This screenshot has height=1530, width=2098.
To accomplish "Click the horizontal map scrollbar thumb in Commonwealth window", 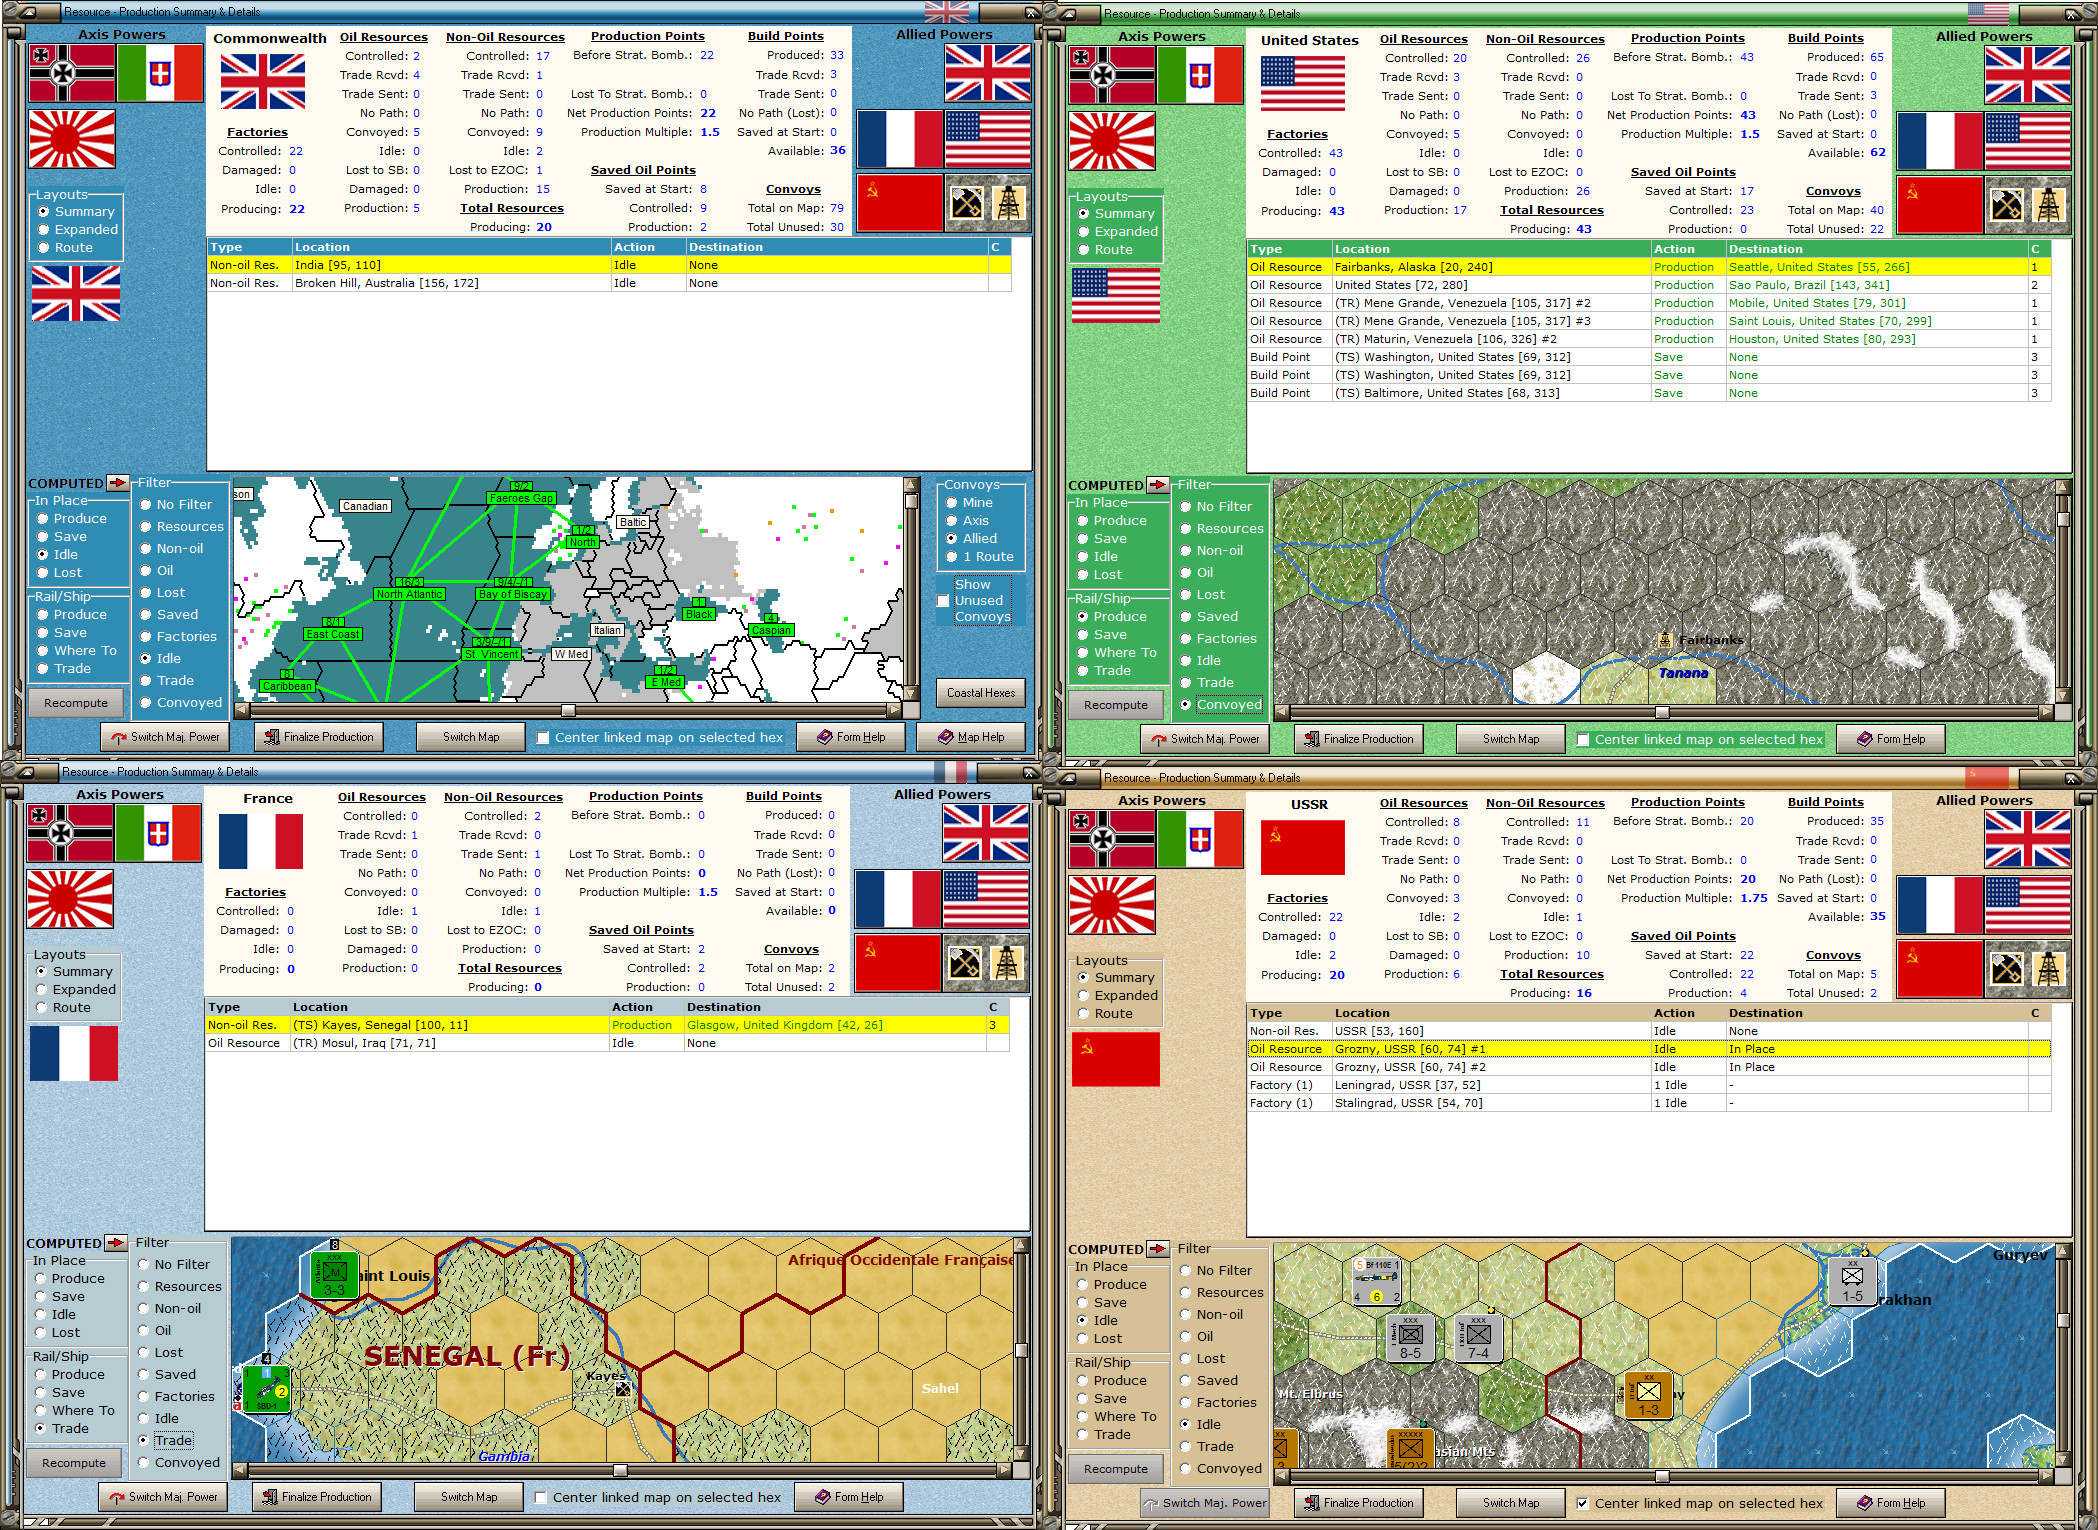I will coord(568,711).
